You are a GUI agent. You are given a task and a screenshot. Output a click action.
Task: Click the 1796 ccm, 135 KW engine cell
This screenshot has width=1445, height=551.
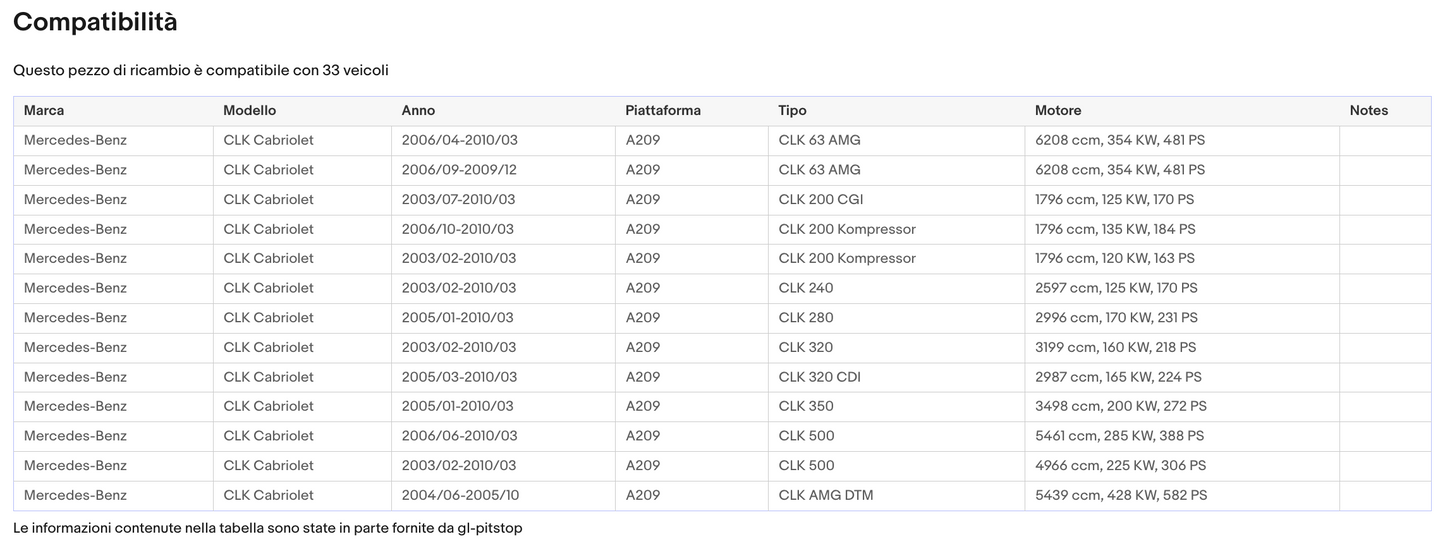pos(1115,229)
